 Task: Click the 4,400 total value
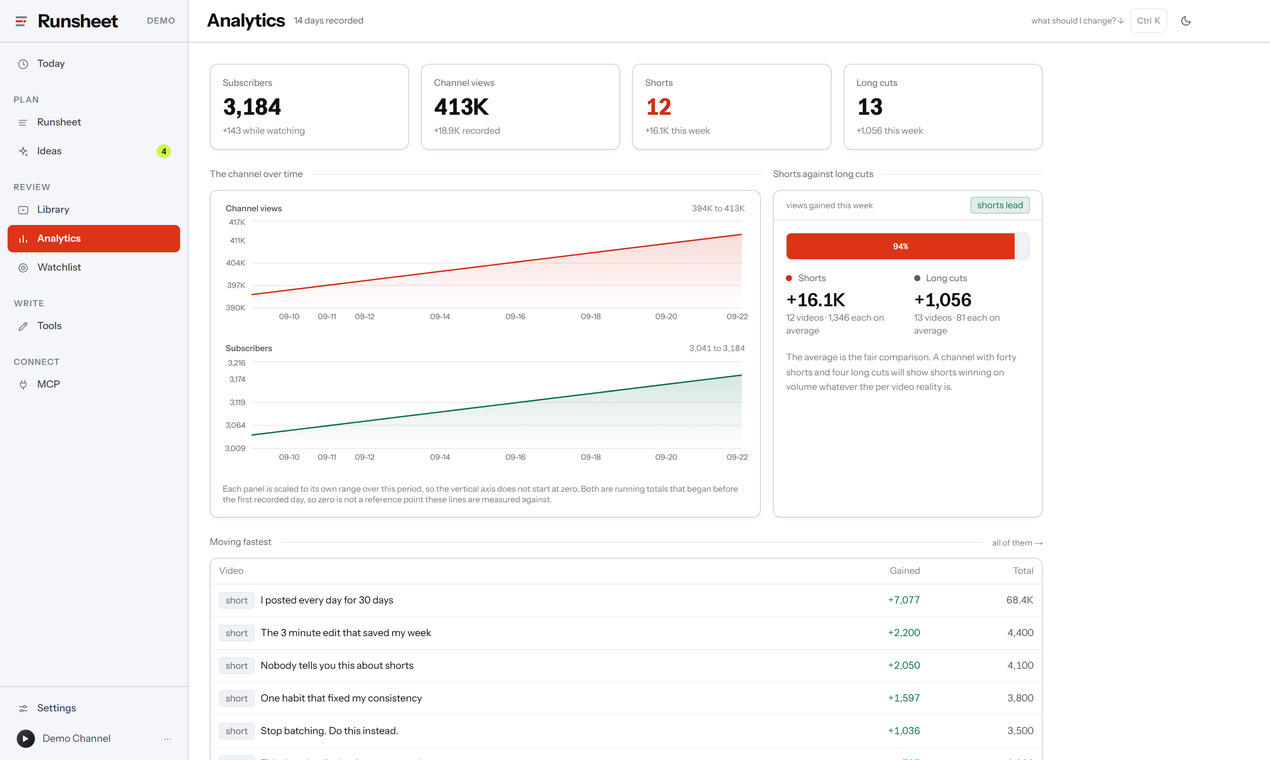tap(1020, 633)
